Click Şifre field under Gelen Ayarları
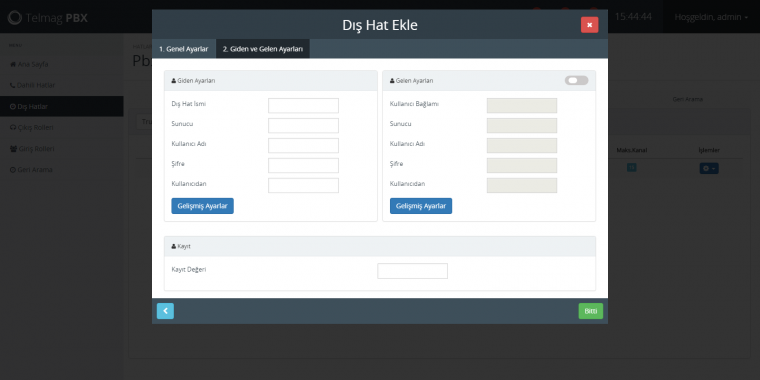The height and width of the screenshot is (380, 760). pyautogui.click(x=522, y=165)
